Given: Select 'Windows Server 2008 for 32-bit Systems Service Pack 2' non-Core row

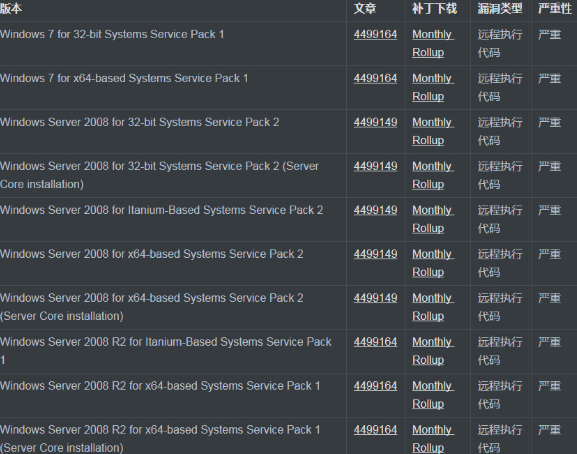Looking at the screenshot, I should (140, 122).
